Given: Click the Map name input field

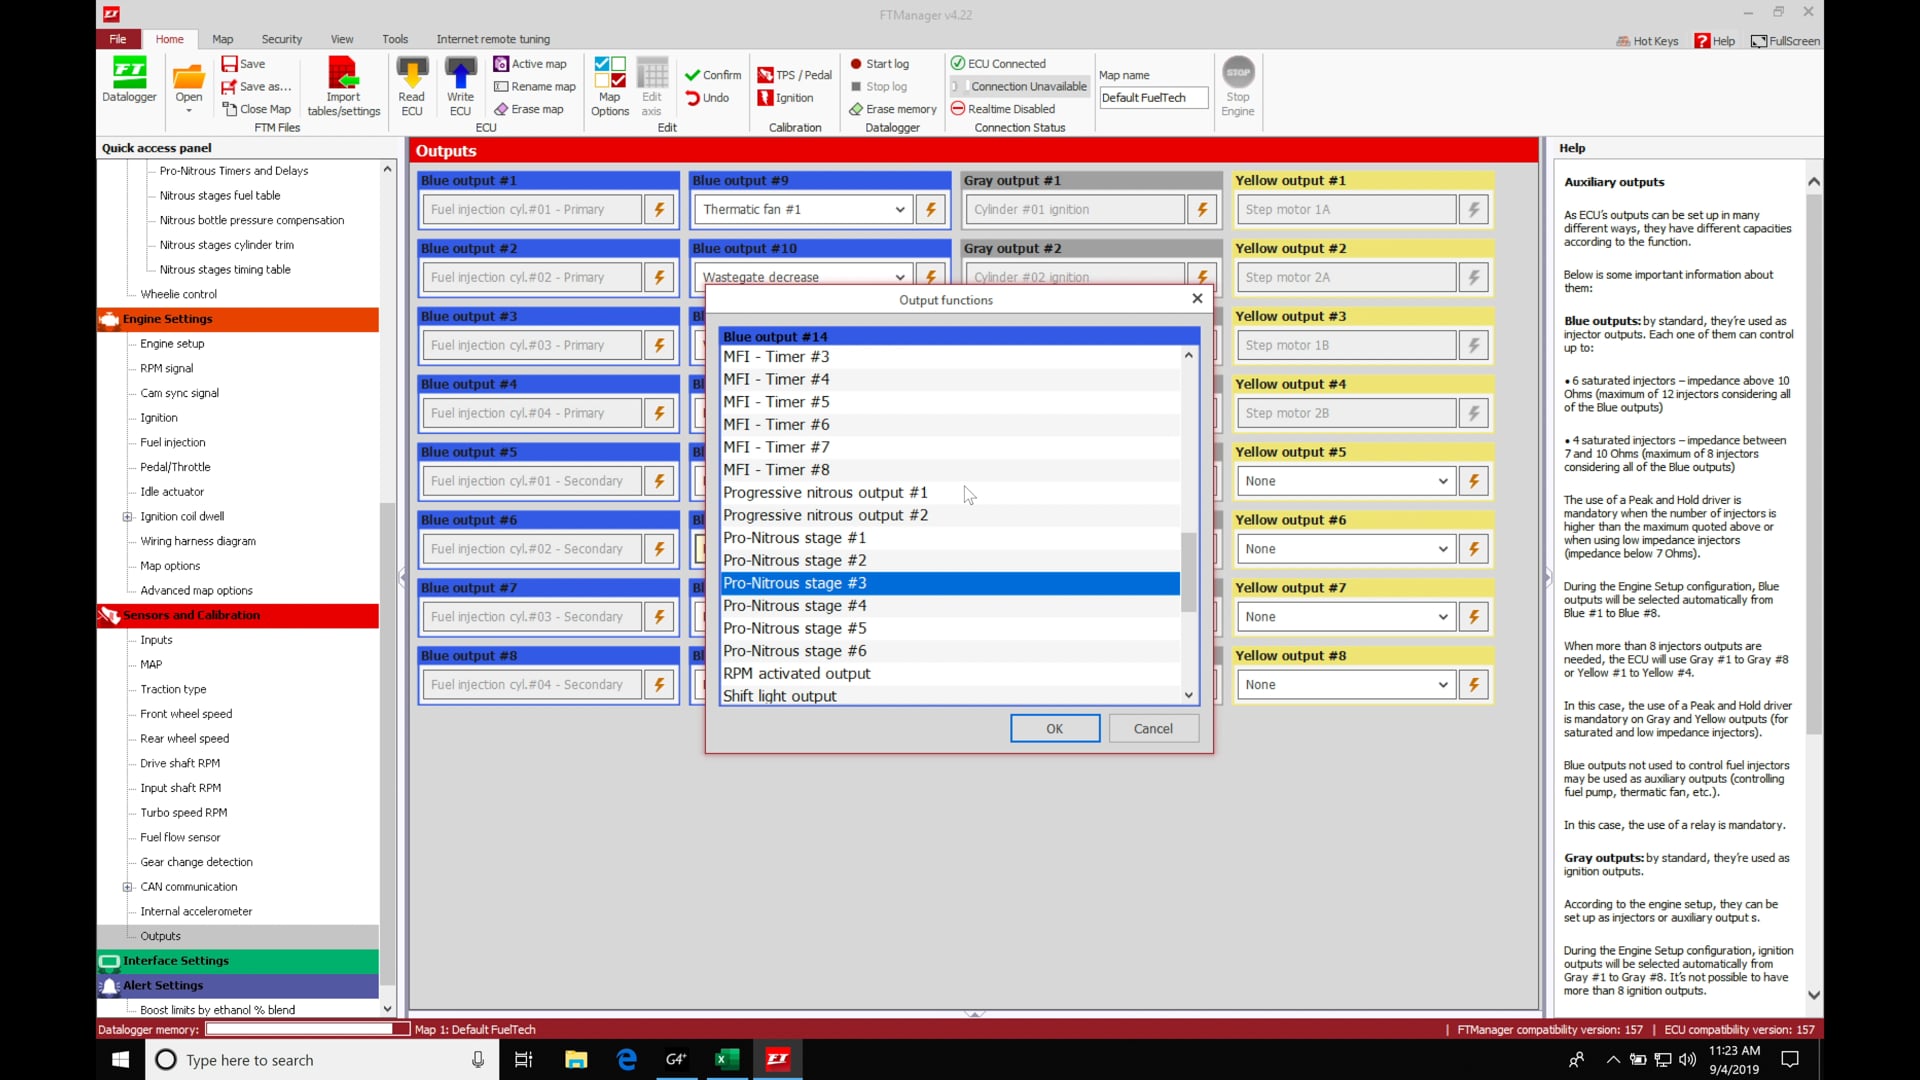Looking at the screenshot, I should [x=1152, y=98].
